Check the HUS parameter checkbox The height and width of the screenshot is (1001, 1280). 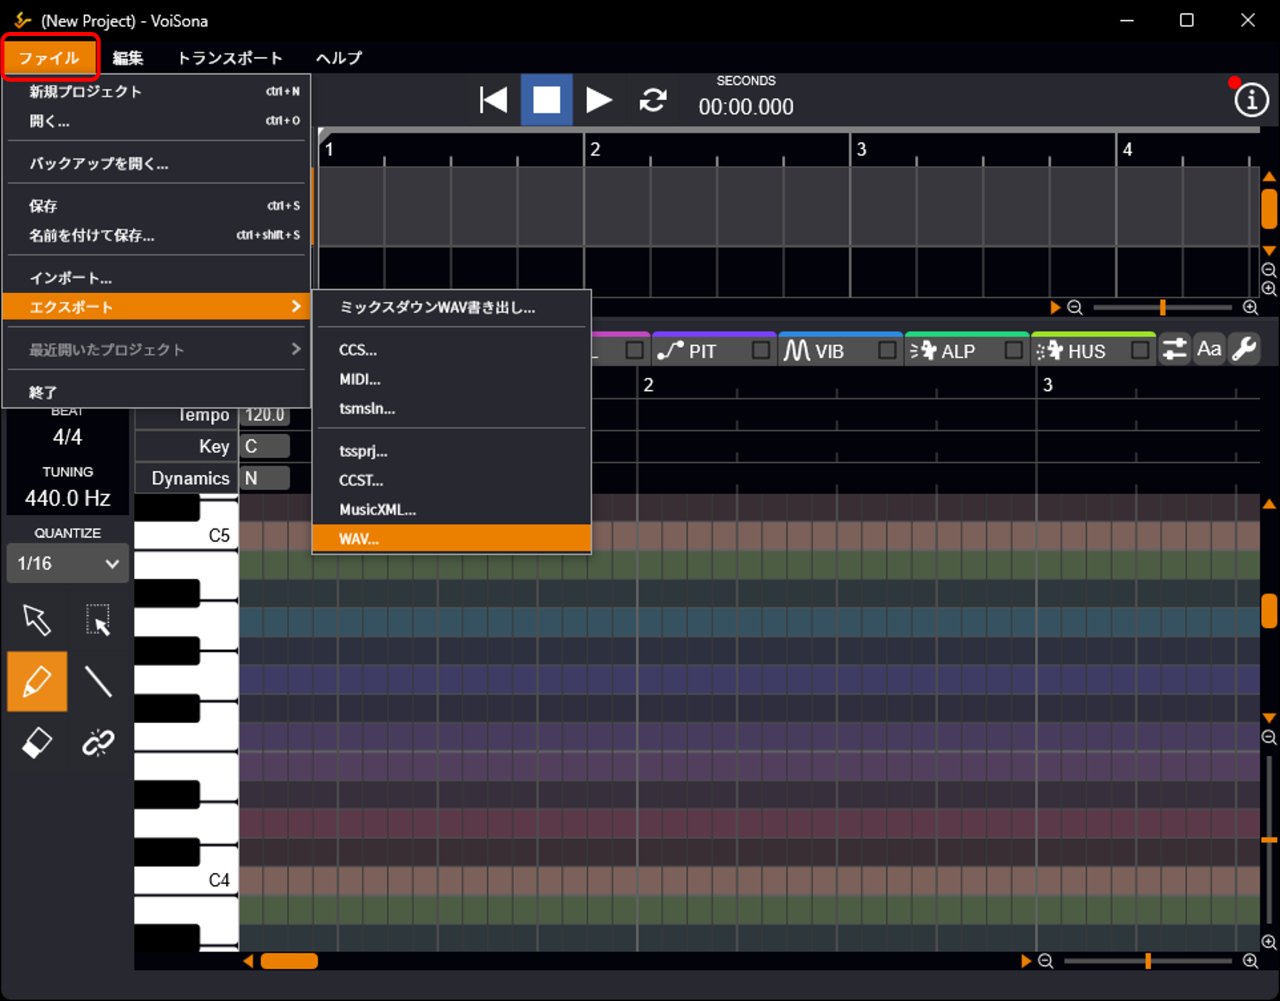pos(1140,351)
